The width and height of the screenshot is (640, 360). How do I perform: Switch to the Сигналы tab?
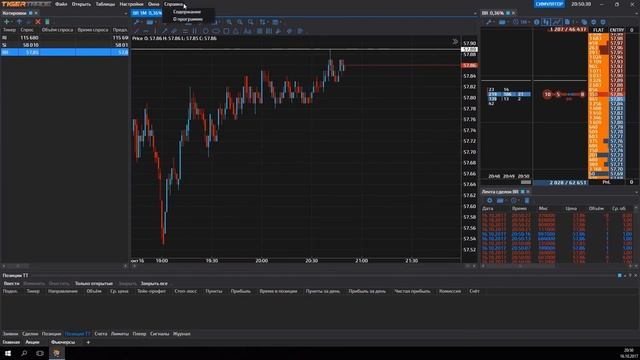tap(159, 334)
